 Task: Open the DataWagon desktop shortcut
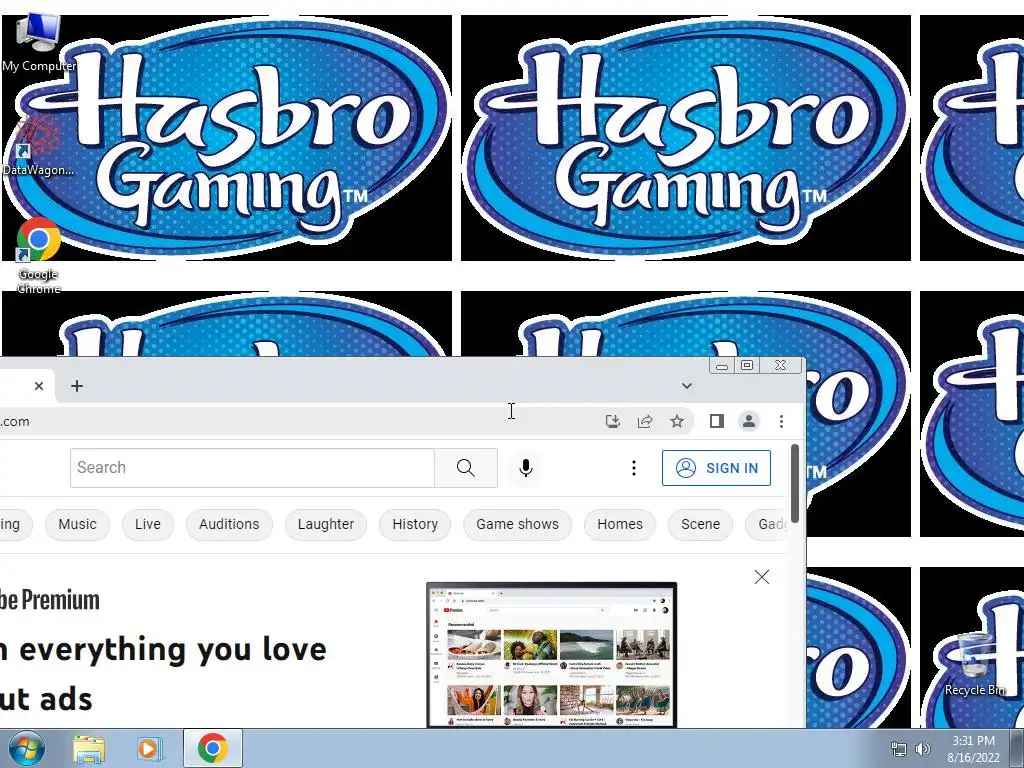pyautogui.click(x=38, y=146)
